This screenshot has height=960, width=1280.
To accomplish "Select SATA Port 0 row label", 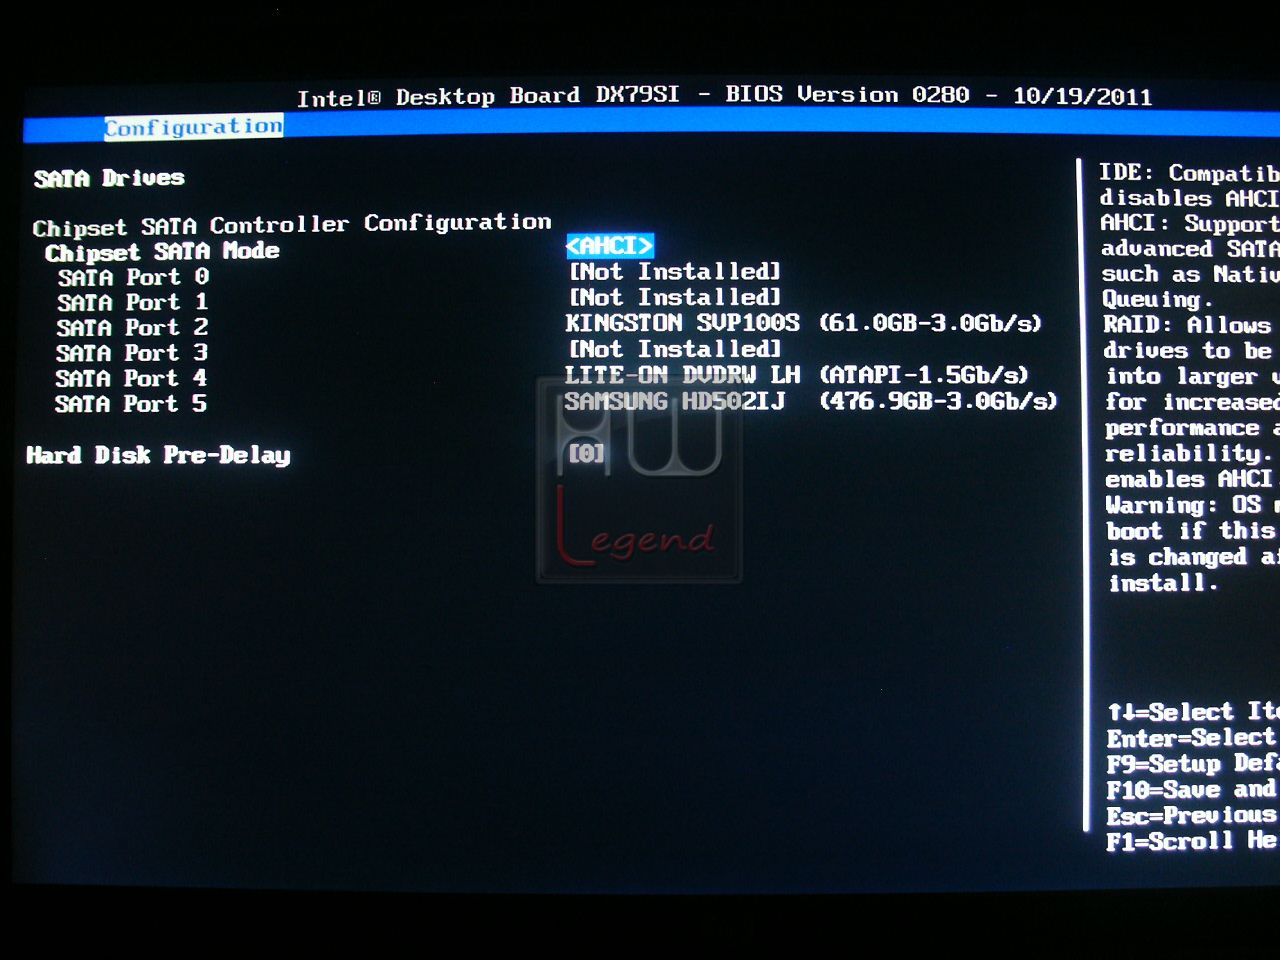I will pyautogui.click(x=133, y=277).
